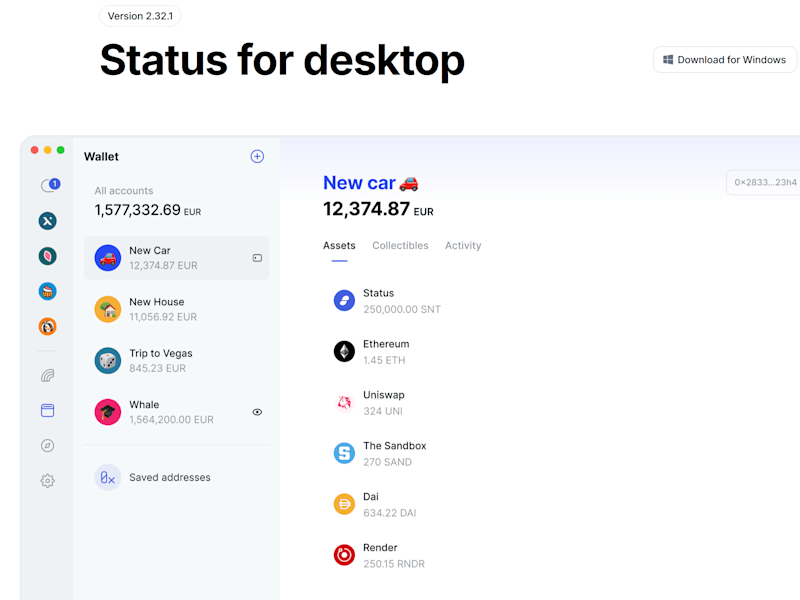800x600 pixels.
Task: Click the 324 UNI balance
Action: pyautogui.click(x=383, y=411)
